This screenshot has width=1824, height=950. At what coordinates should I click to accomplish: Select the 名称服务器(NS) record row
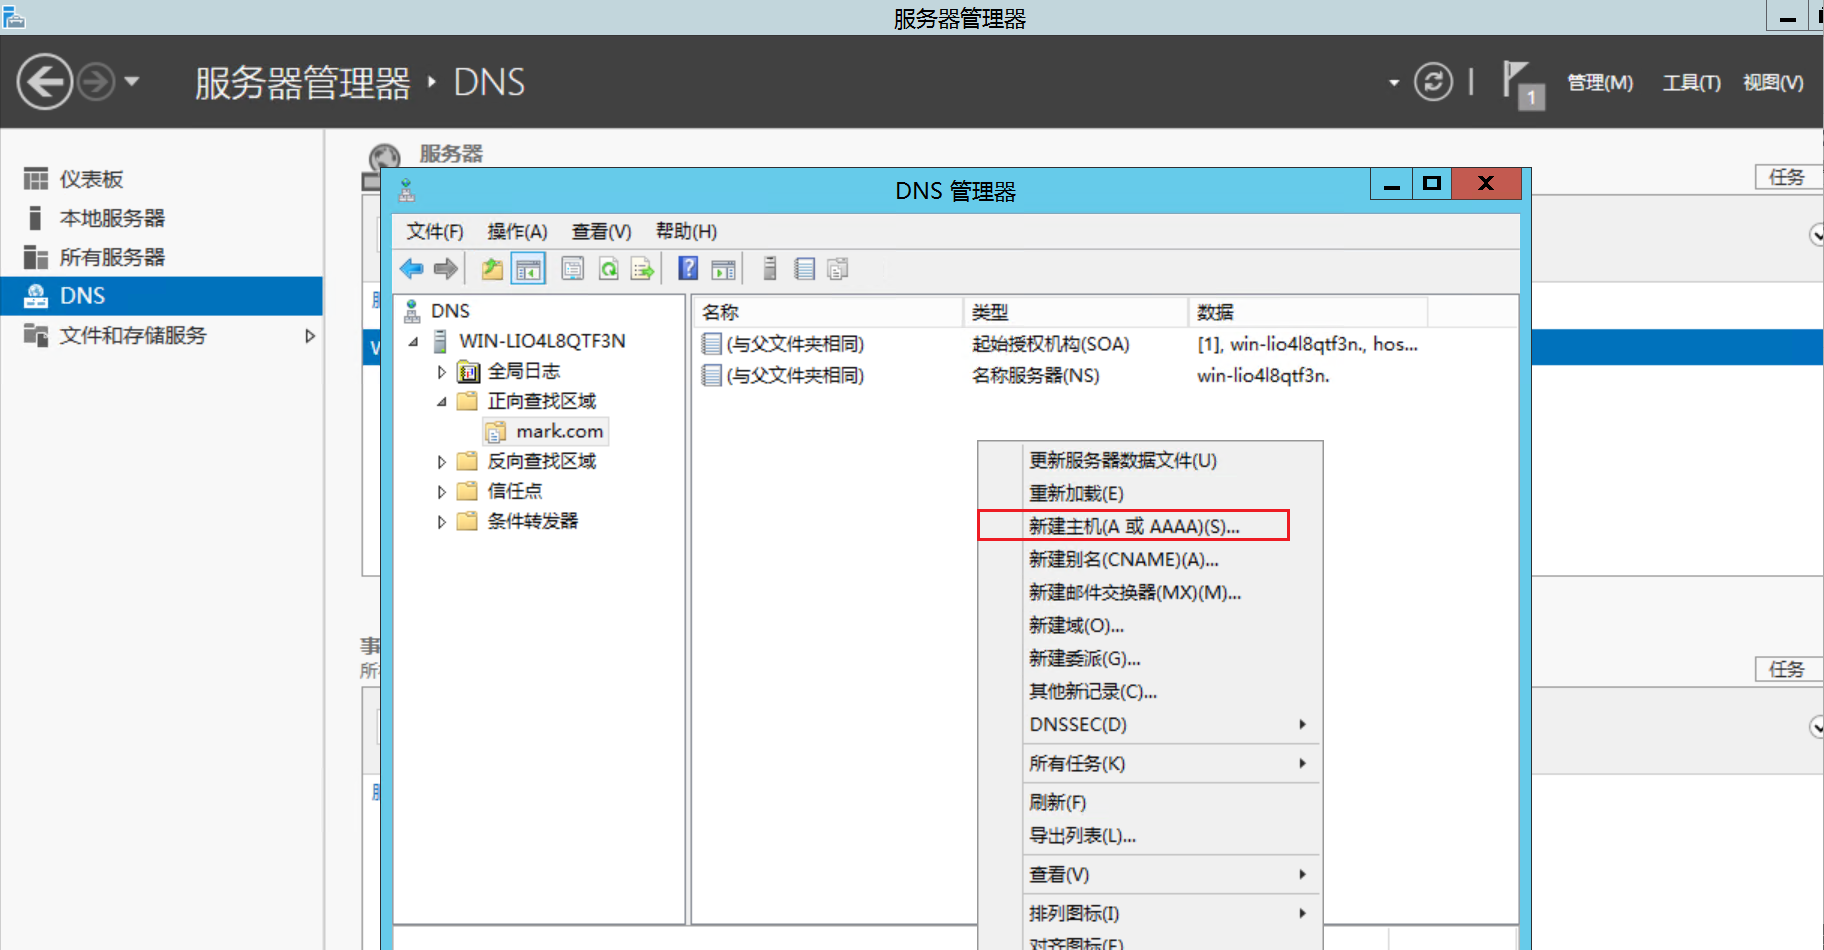(1060, 376)
